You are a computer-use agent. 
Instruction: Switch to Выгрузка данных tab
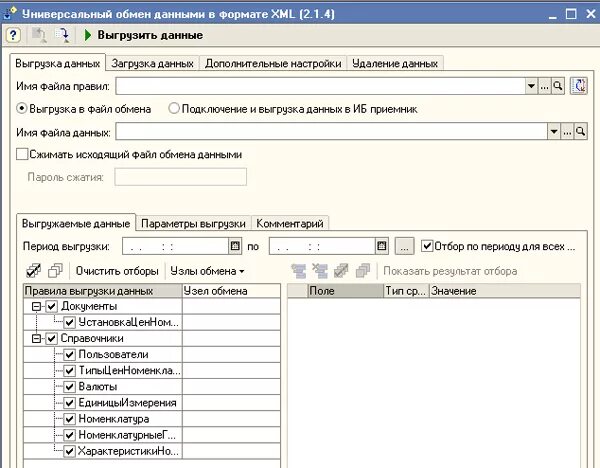coord(58,63)
